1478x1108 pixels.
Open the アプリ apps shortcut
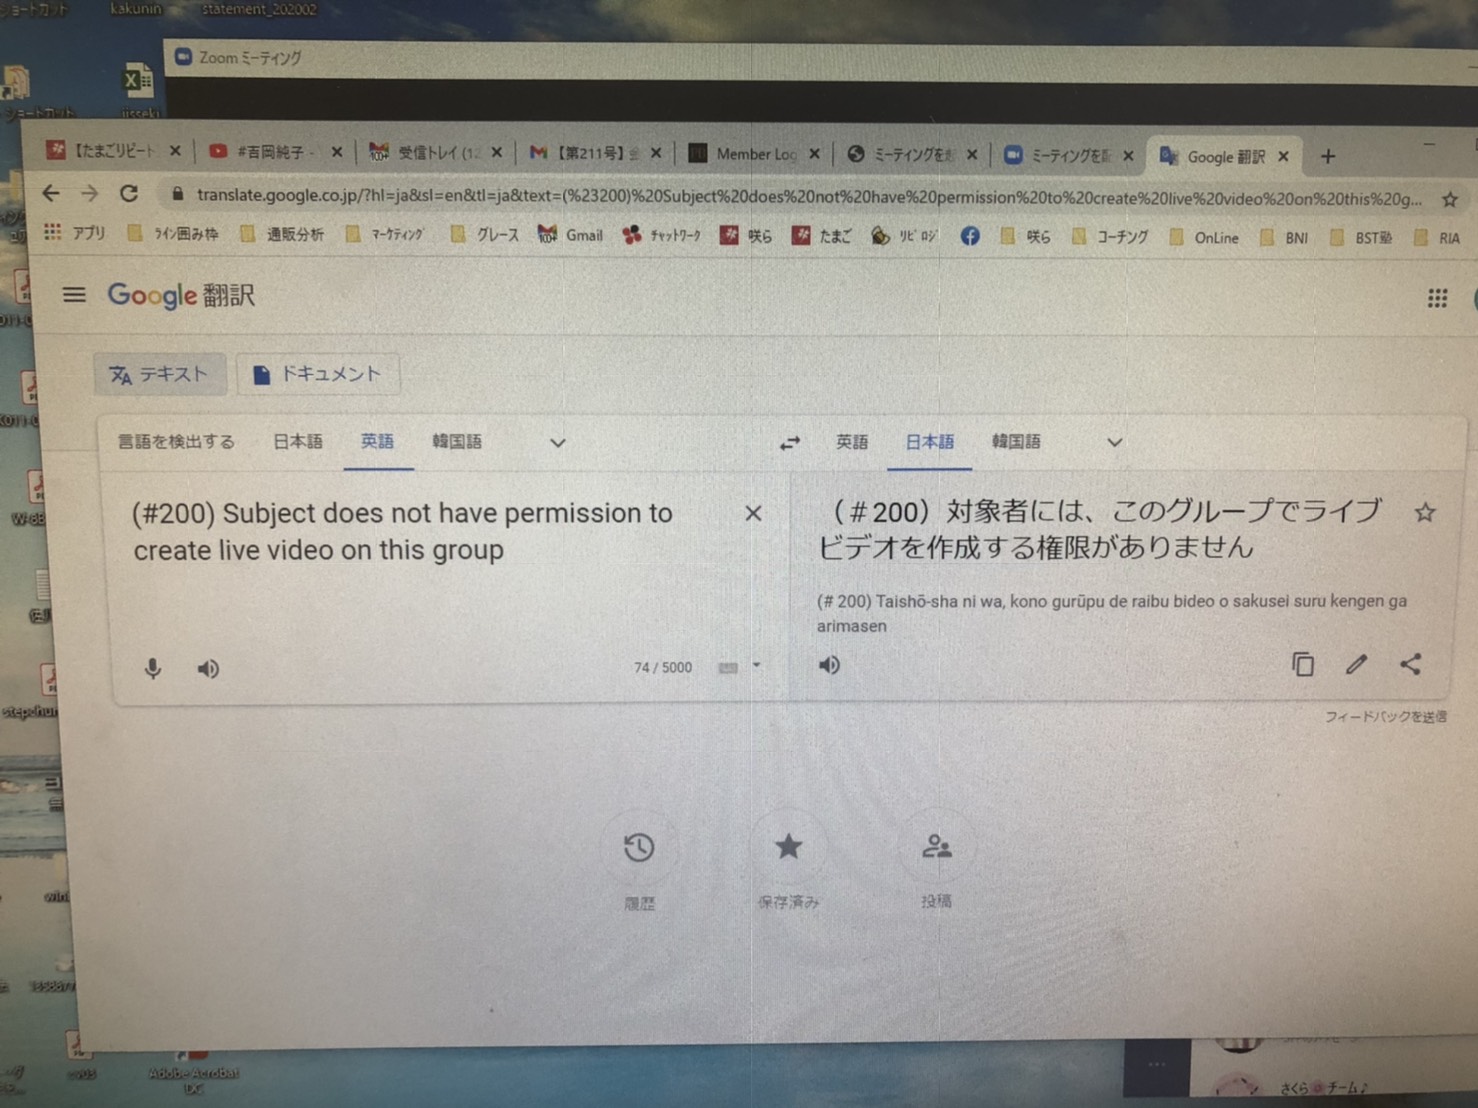click(x=75, y=232)
